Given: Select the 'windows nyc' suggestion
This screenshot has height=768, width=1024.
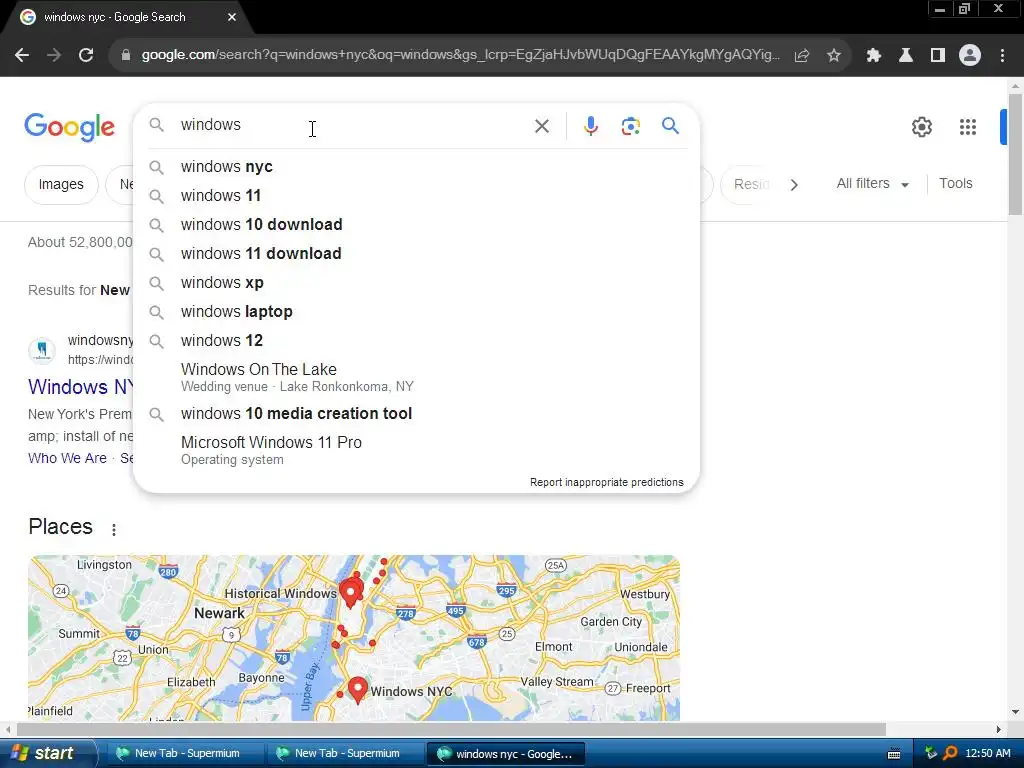Looking at the screenshot, I should click(416, 167).
